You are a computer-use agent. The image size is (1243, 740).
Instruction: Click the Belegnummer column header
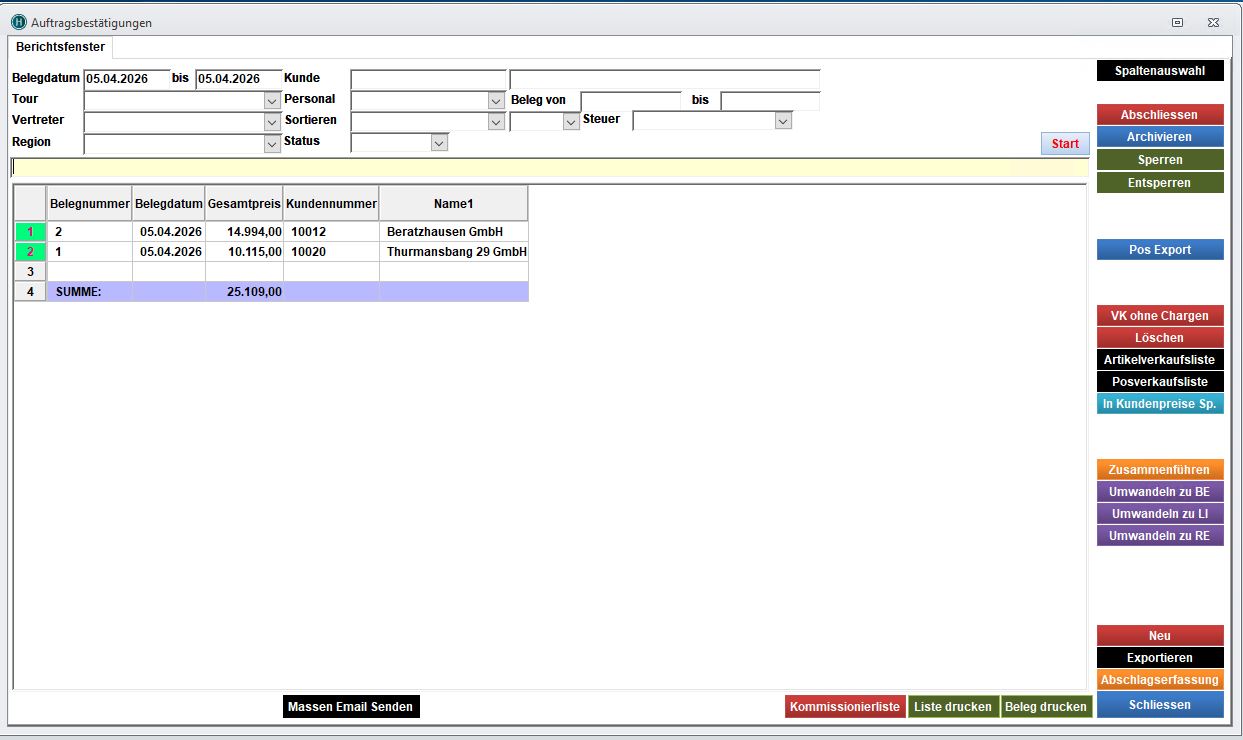[x=90, y=204]
